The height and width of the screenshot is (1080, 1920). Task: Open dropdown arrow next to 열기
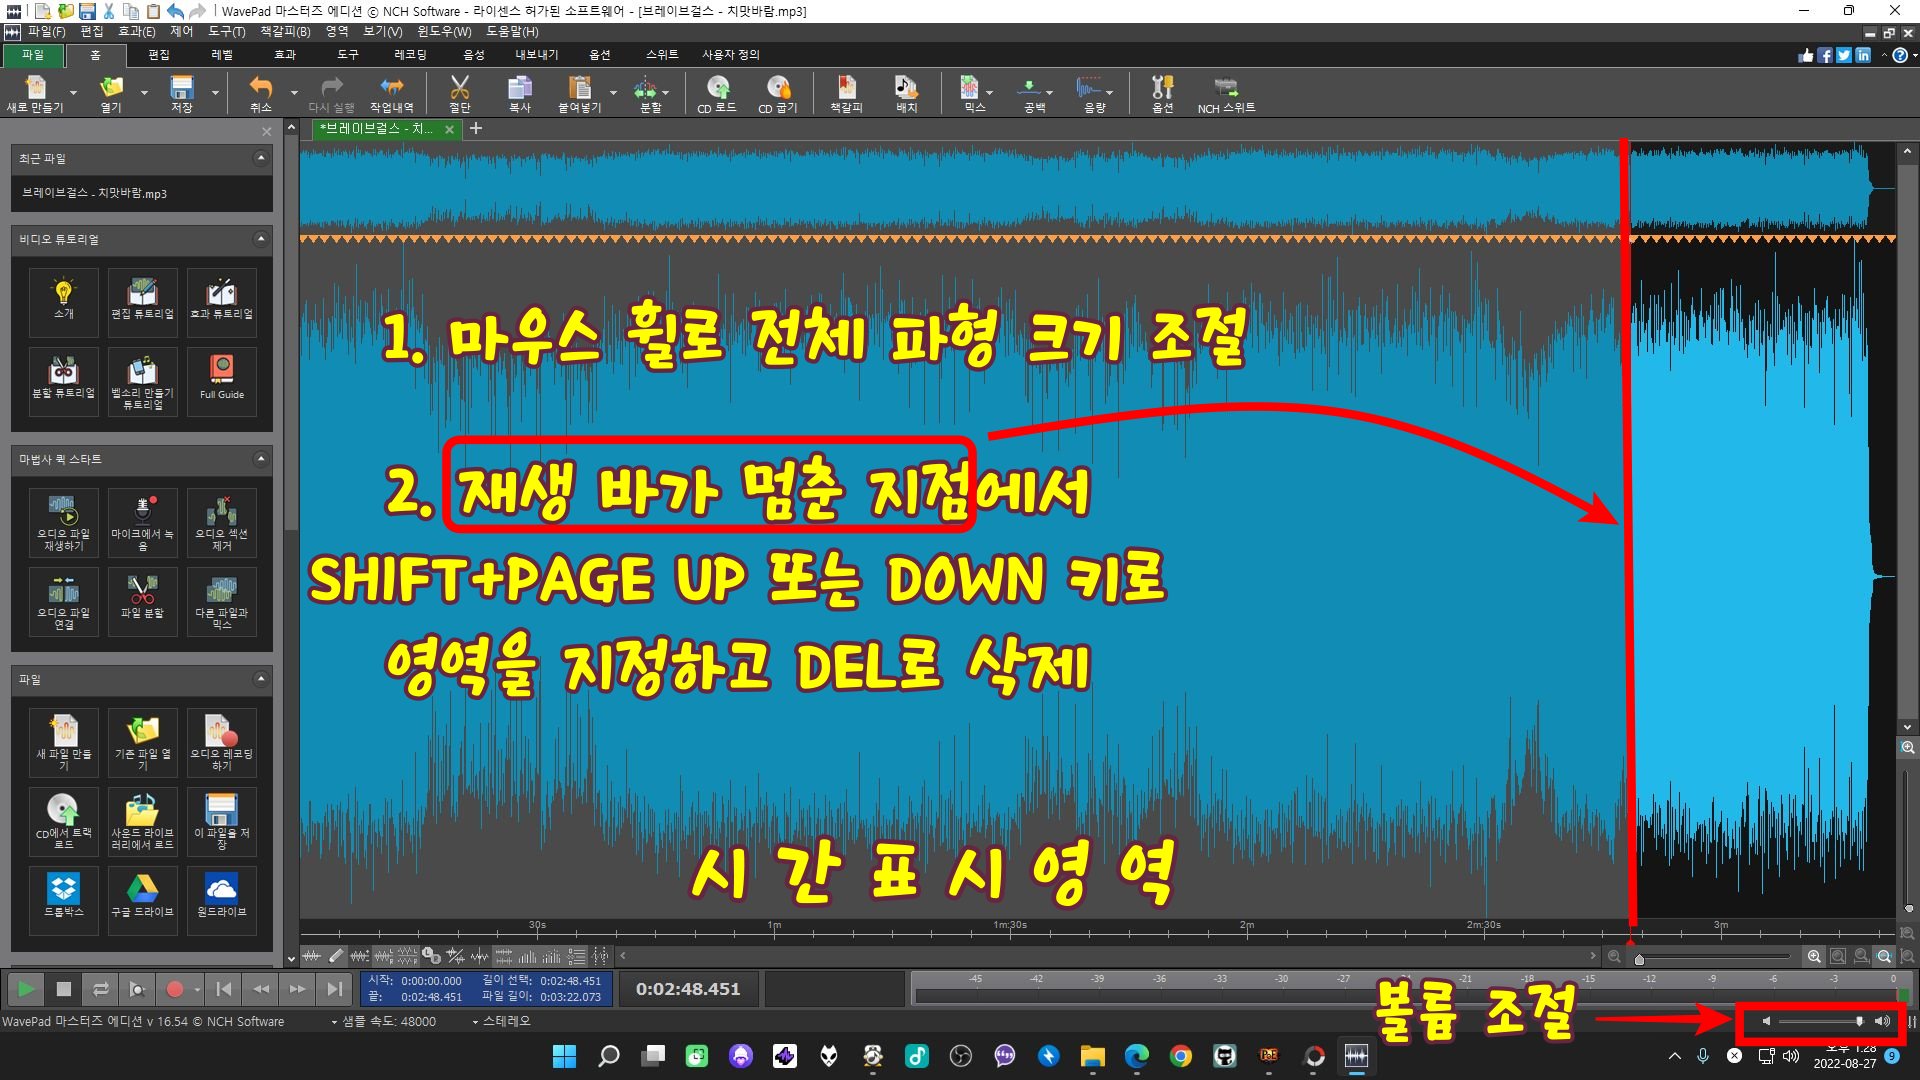(x=144, y=93)
